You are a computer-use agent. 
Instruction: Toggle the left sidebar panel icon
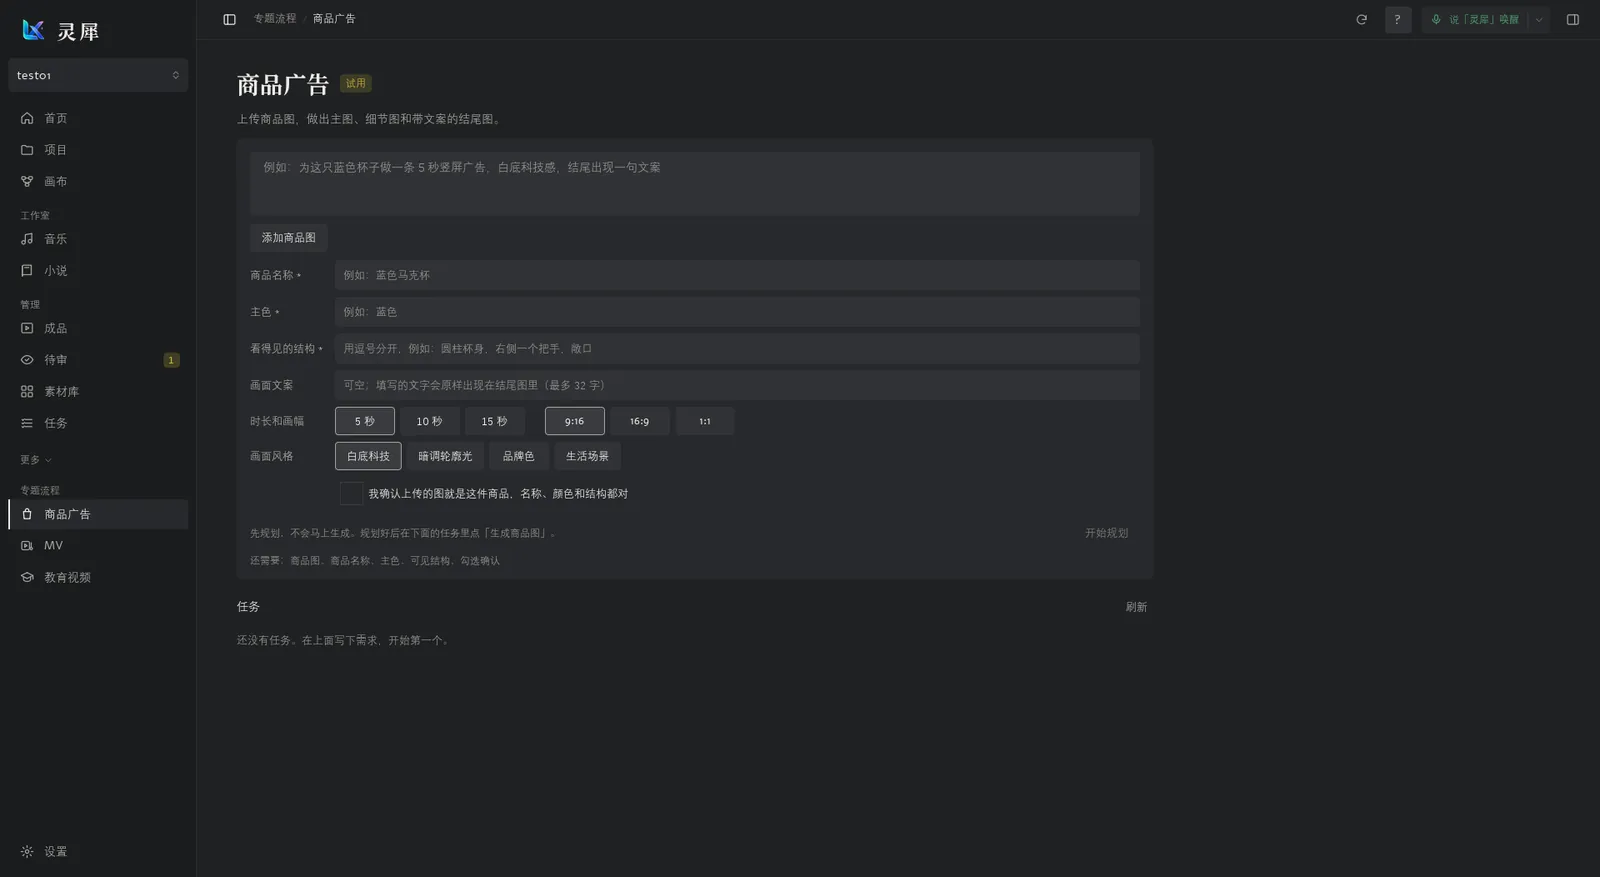pyautogui.click(x=229, y=19)
